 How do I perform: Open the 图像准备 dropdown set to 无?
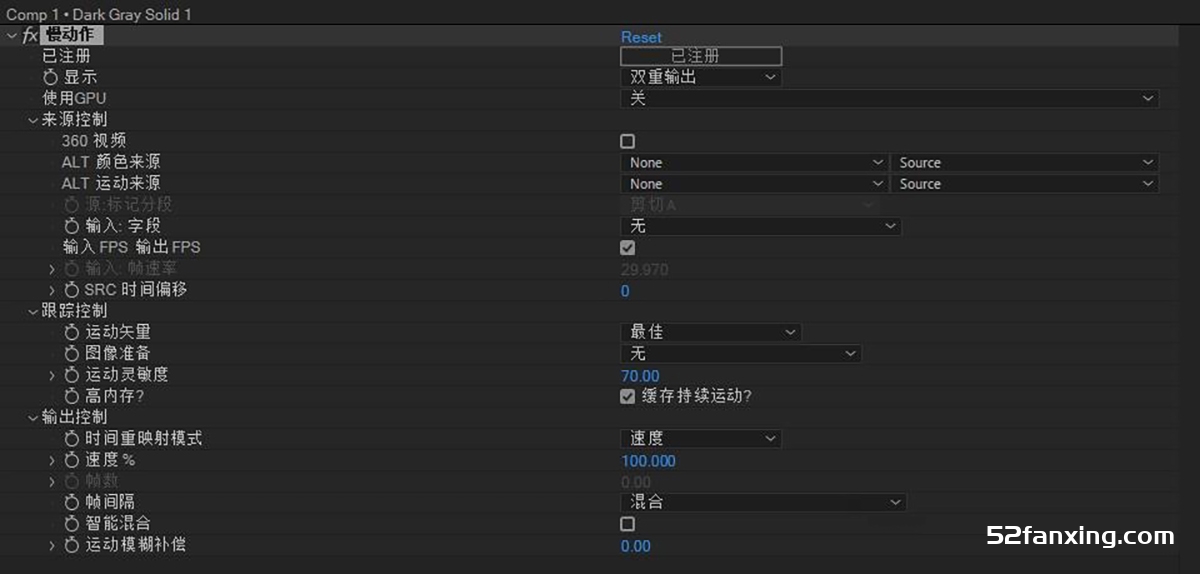741,354
